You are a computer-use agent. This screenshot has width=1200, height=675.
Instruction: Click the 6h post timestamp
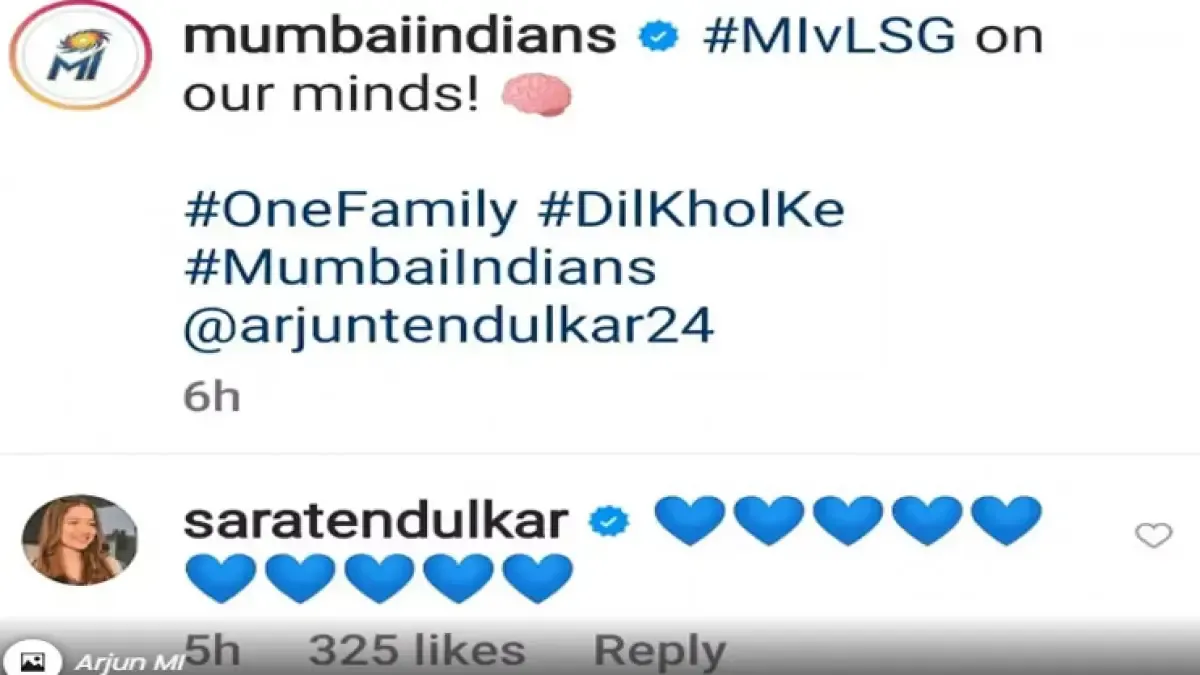pyautogui.click(x=211, y=396)
